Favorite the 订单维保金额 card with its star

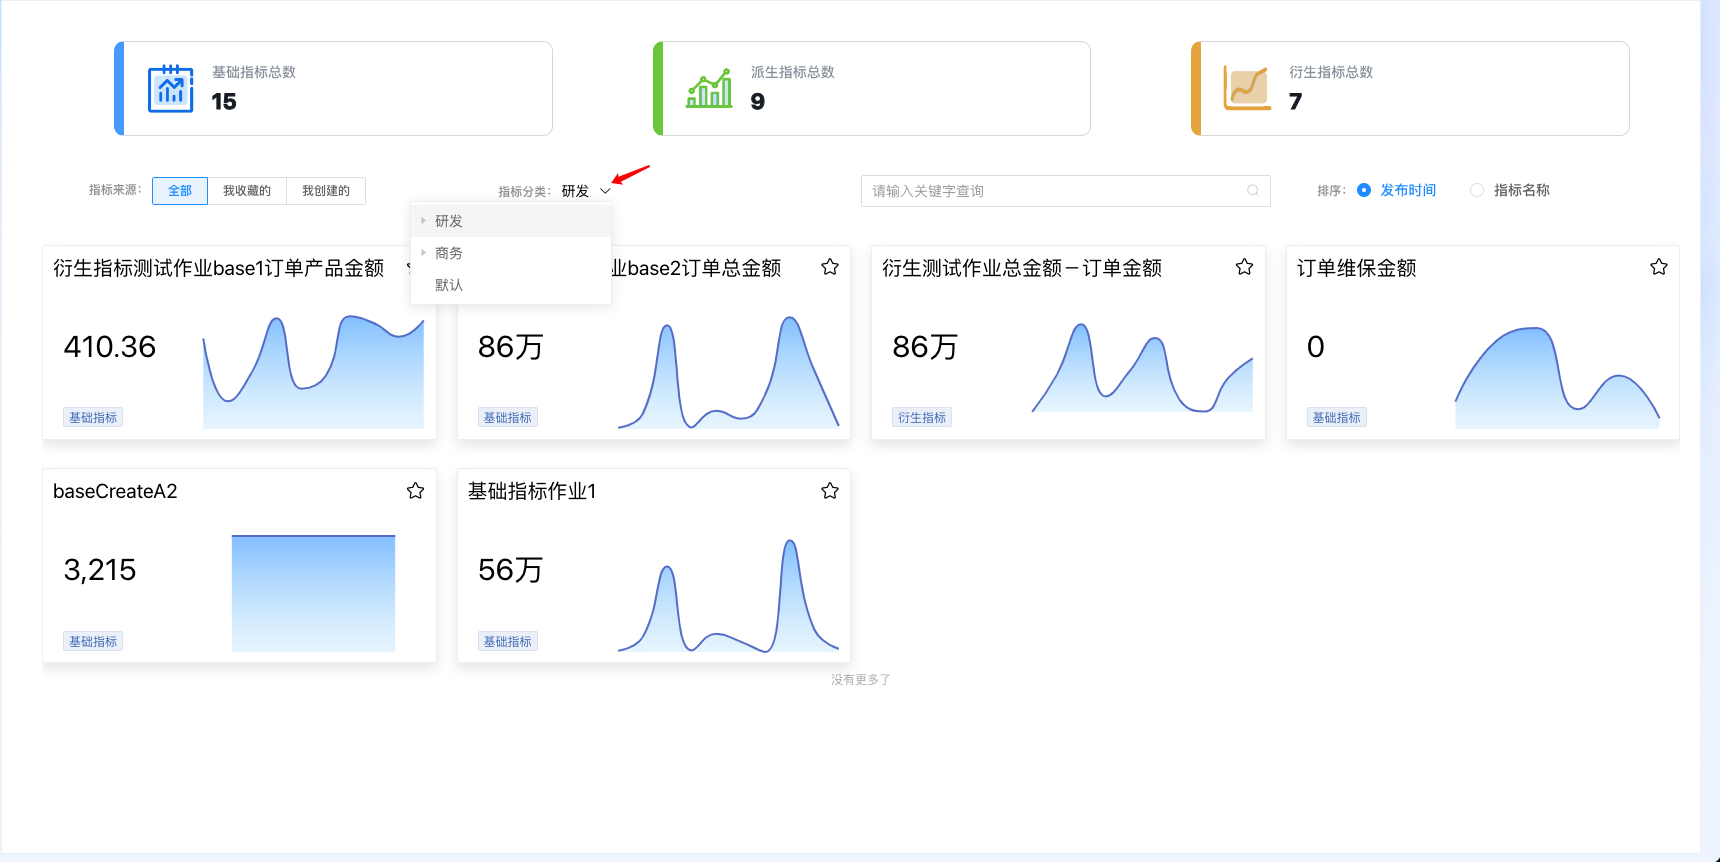[1658, 267]
